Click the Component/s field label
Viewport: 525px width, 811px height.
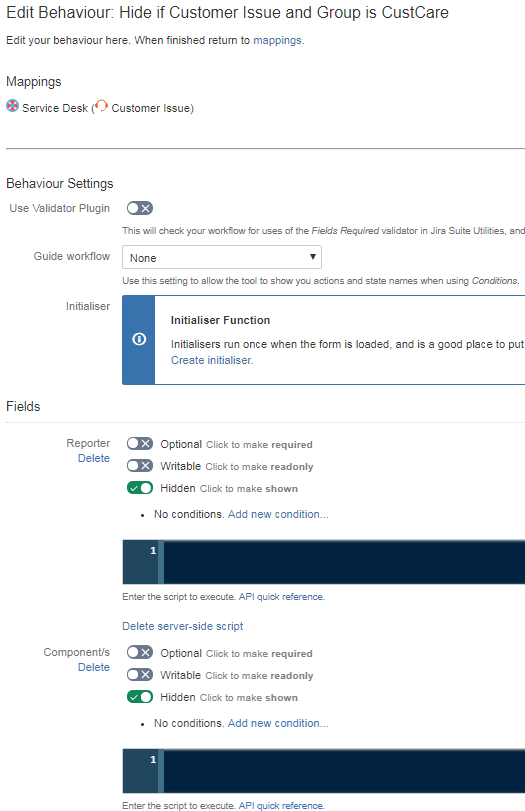(77, 652)
